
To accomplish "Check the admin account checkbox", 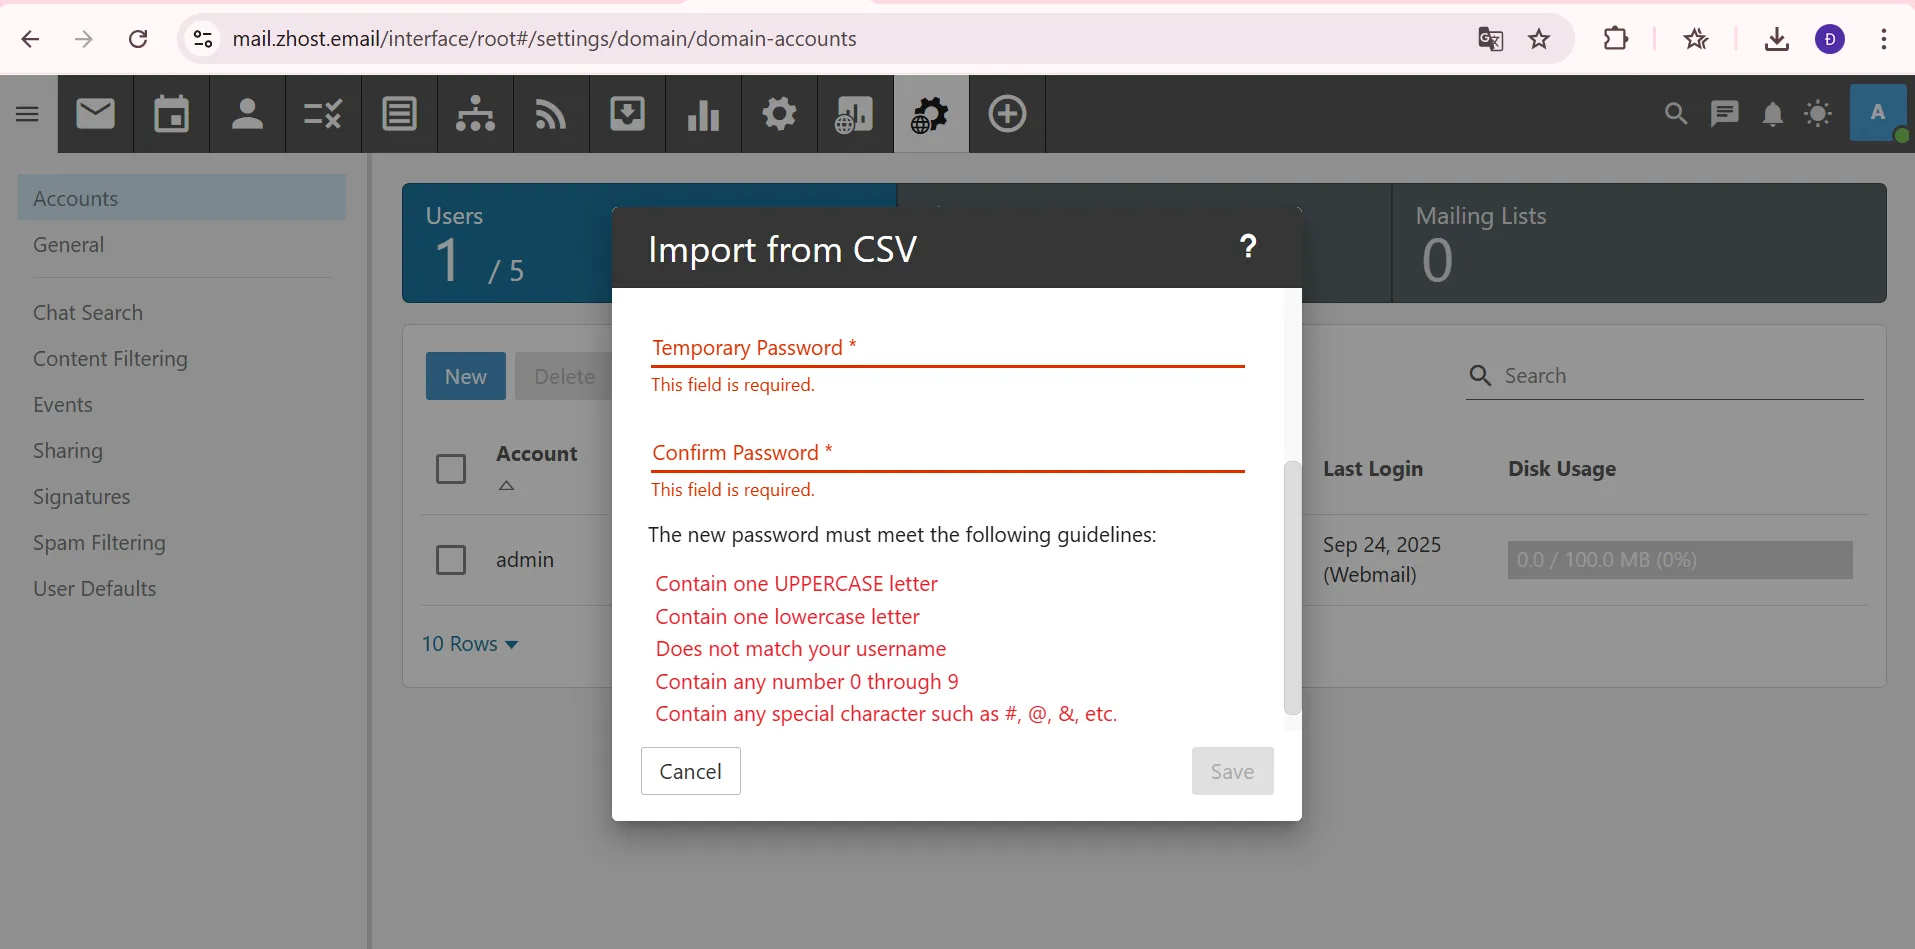I will coord(451,560).
